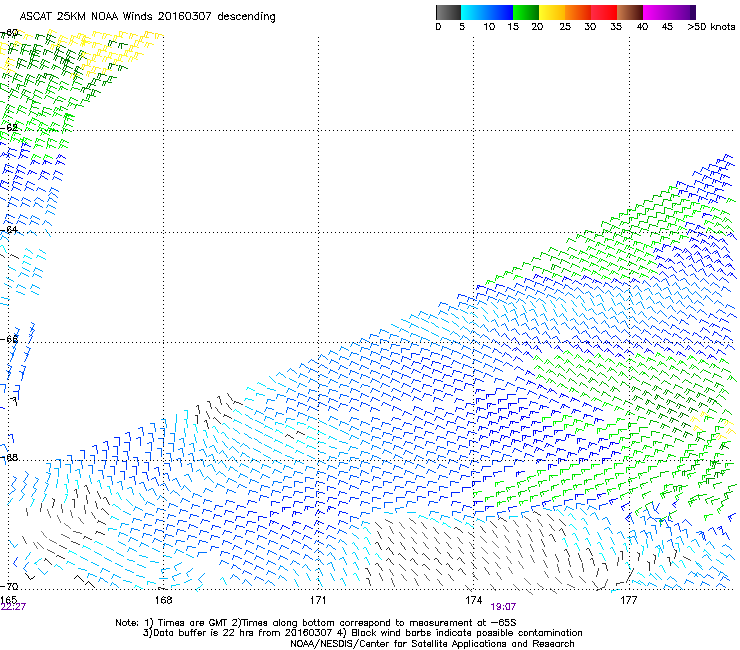
Task: Click the legend number 25
Action: tap(565, 27)
